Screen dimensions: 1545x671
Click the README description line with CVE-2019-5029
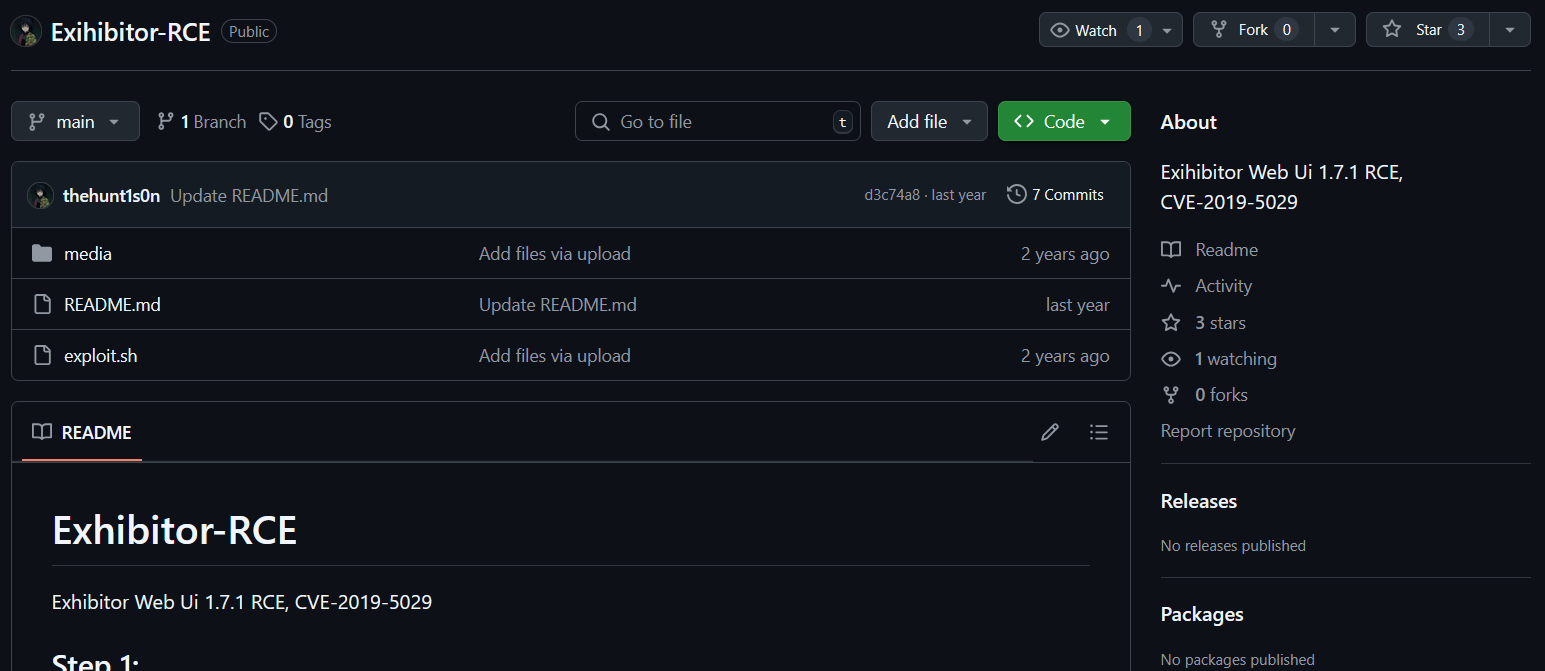tap(242, 602)
